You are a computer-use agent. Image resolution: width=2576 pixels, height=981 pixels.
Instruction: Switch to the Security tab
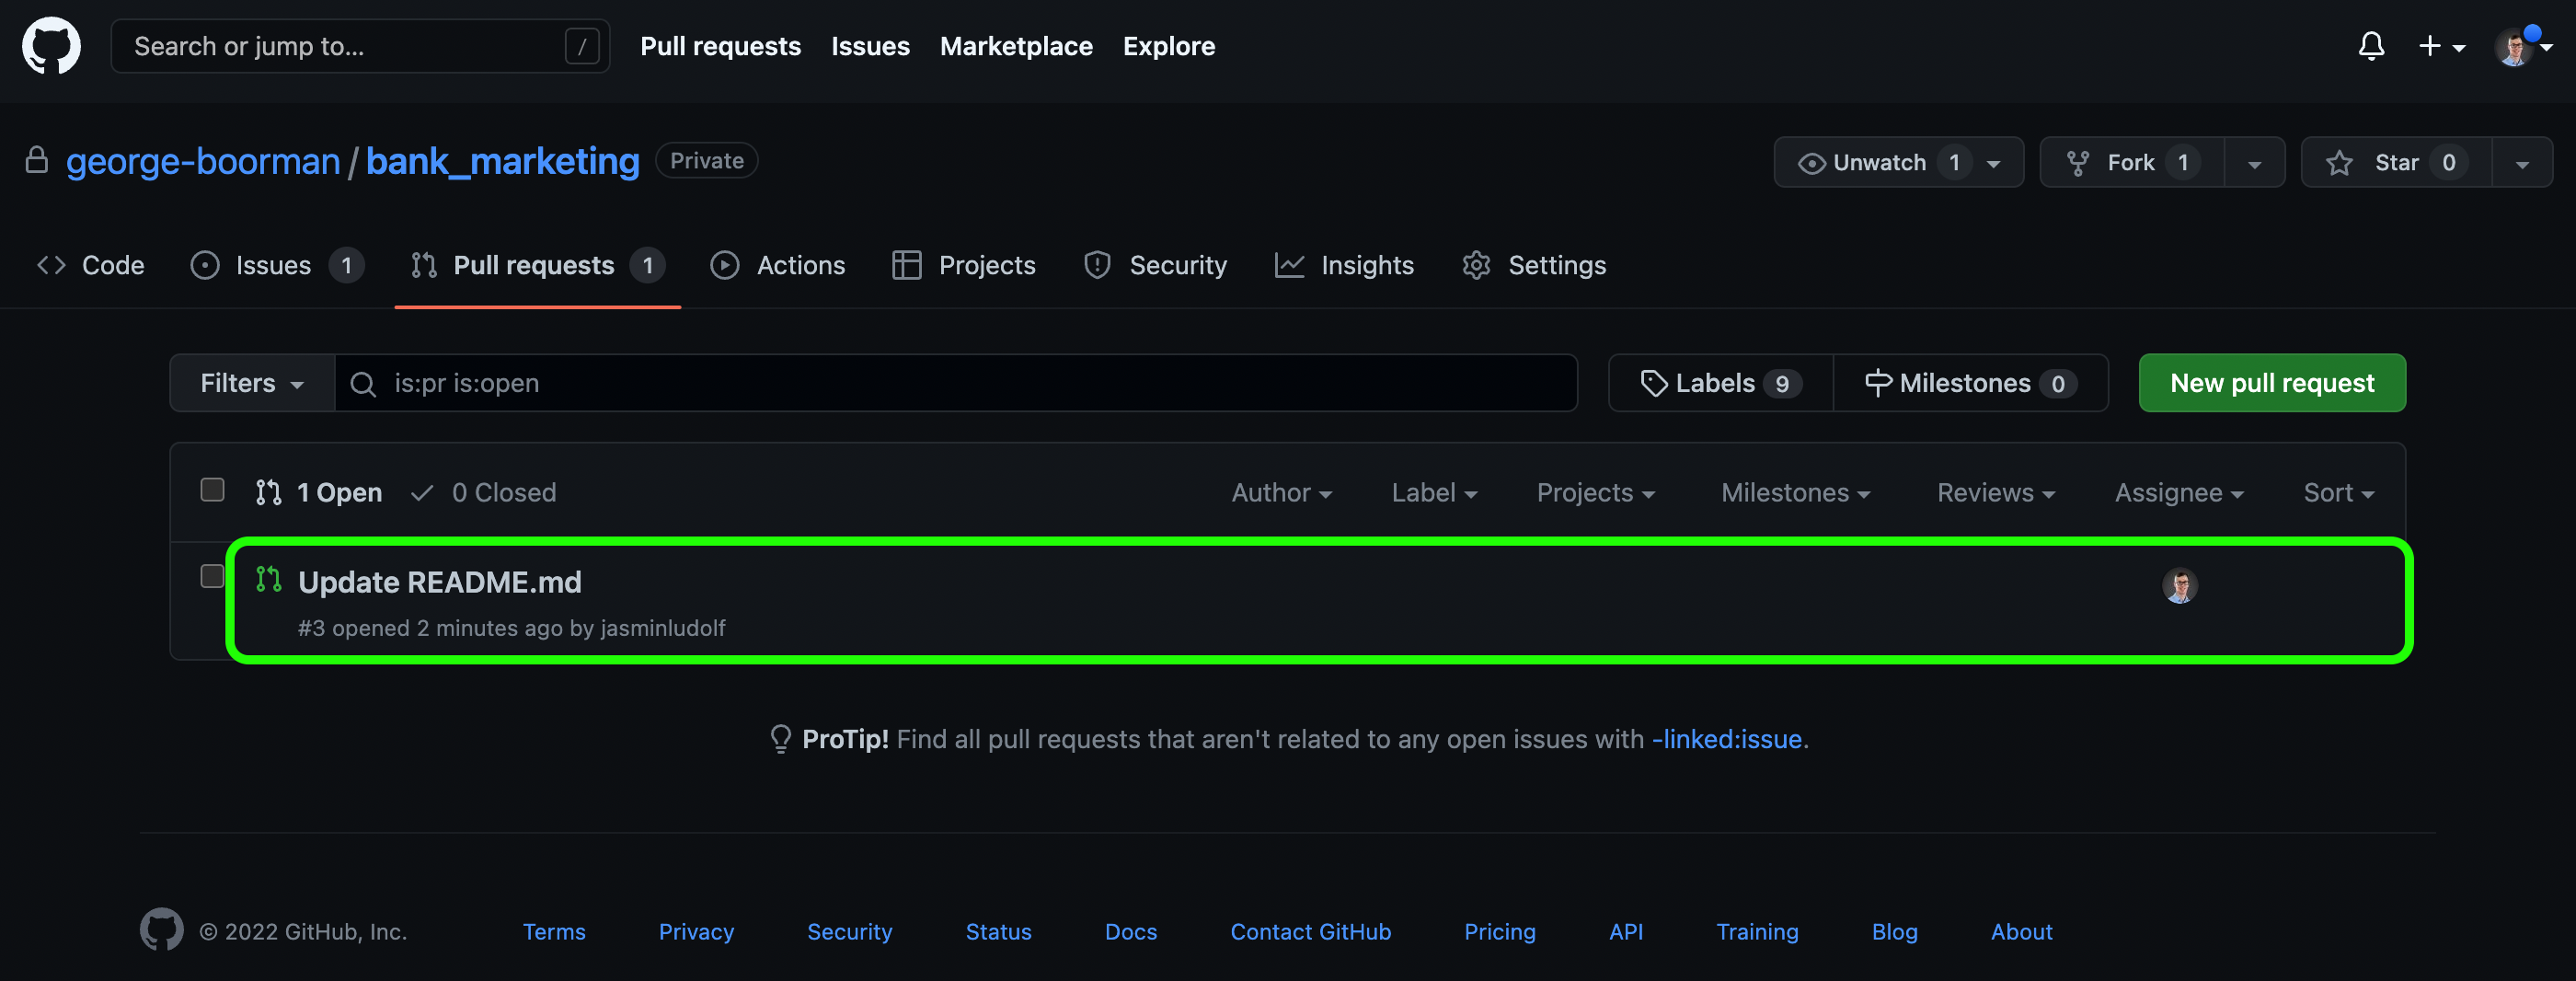click(1155, 265)
